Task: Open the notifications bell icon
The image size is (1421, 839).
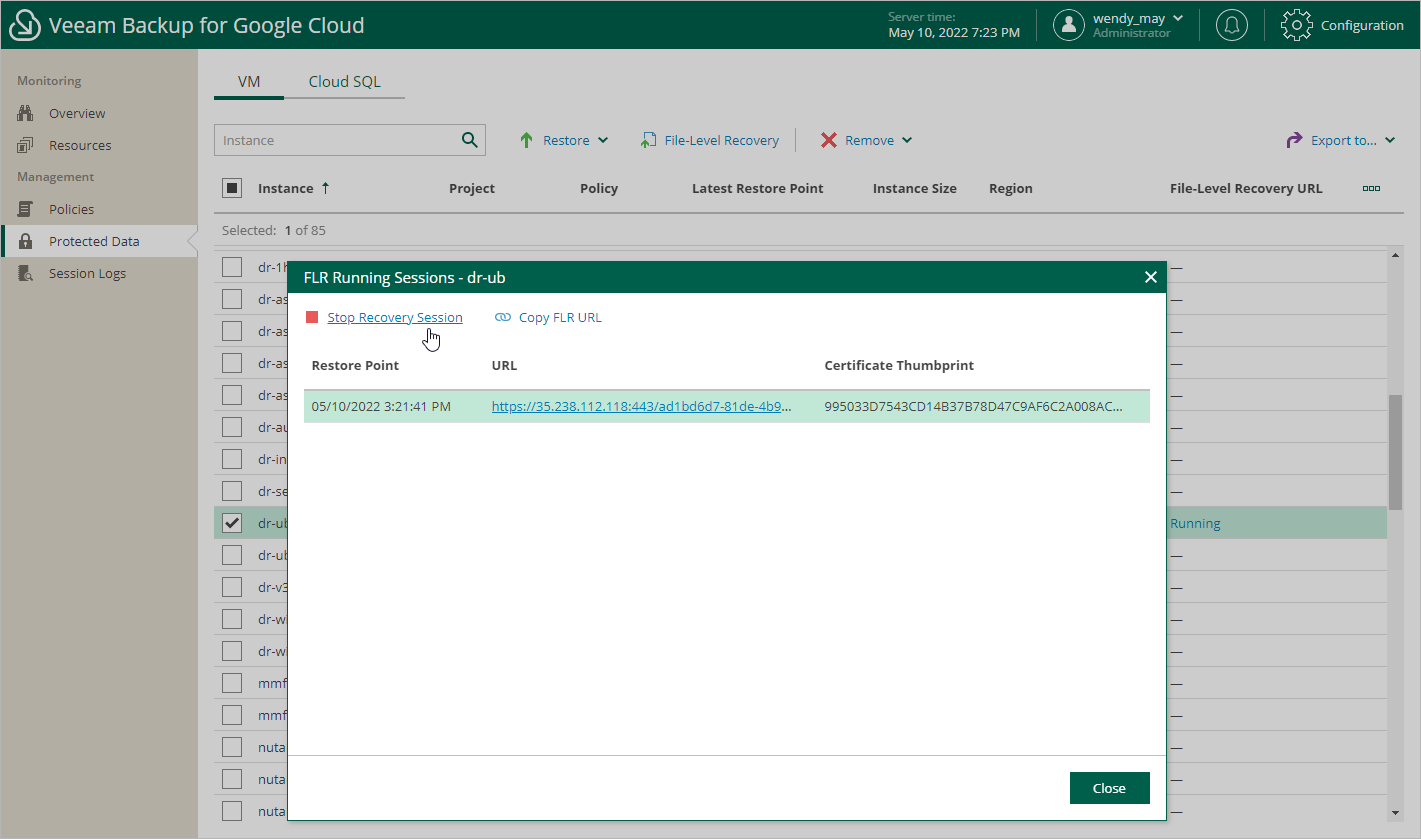Action: [1231, 25]
